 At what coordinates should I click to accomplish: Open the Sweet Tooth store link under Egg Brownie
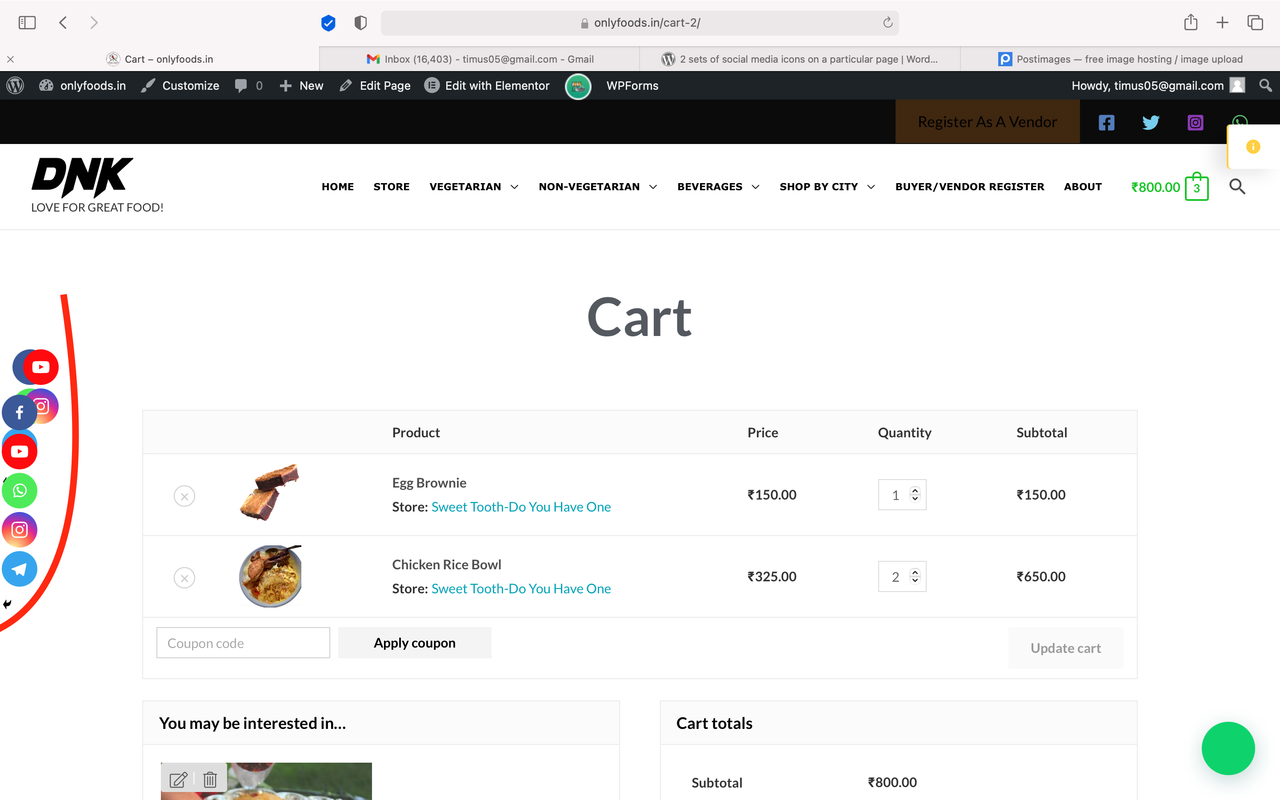pos(521,507)
